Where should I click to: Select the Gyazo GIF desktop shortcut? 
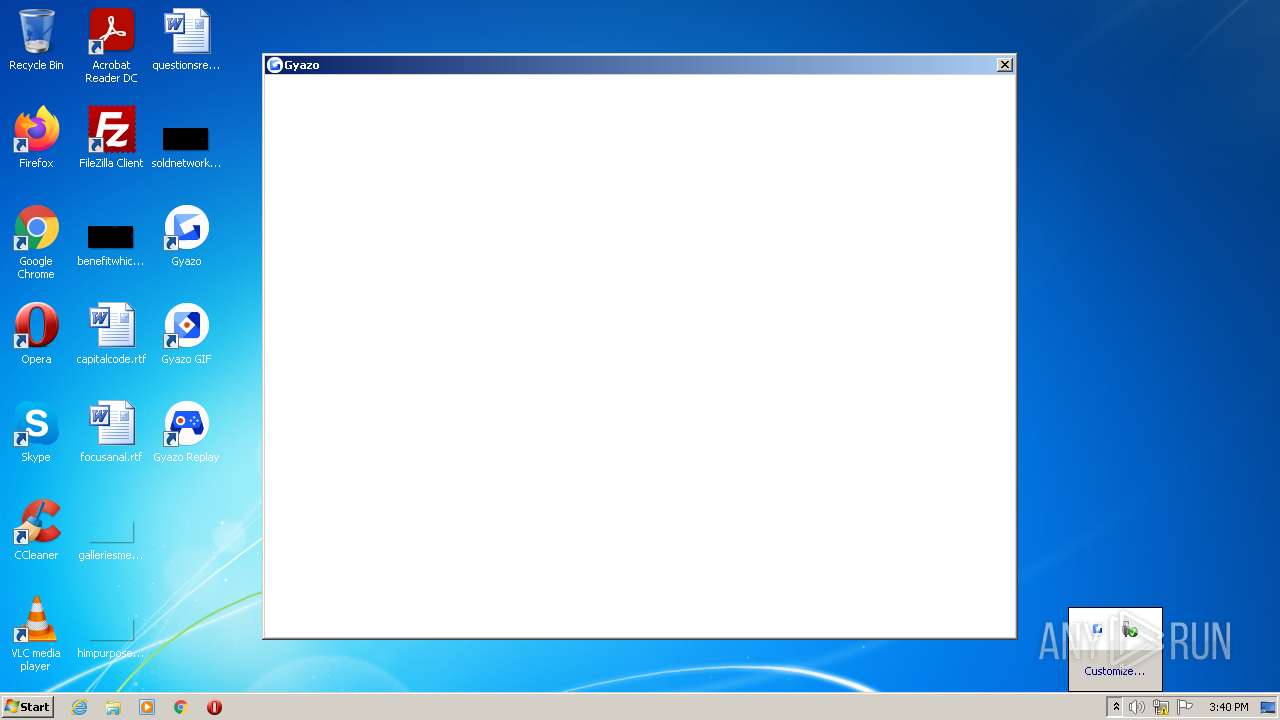coord(186,334)
